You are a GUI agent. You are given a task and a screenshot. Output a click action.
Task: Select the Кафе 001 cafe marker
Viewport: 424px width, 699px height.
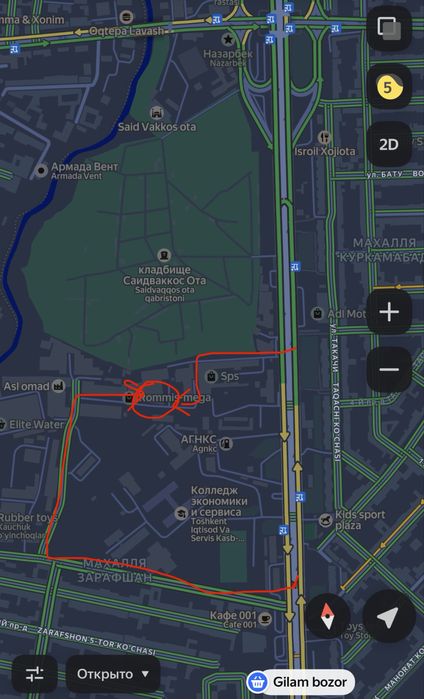point(265,618)
